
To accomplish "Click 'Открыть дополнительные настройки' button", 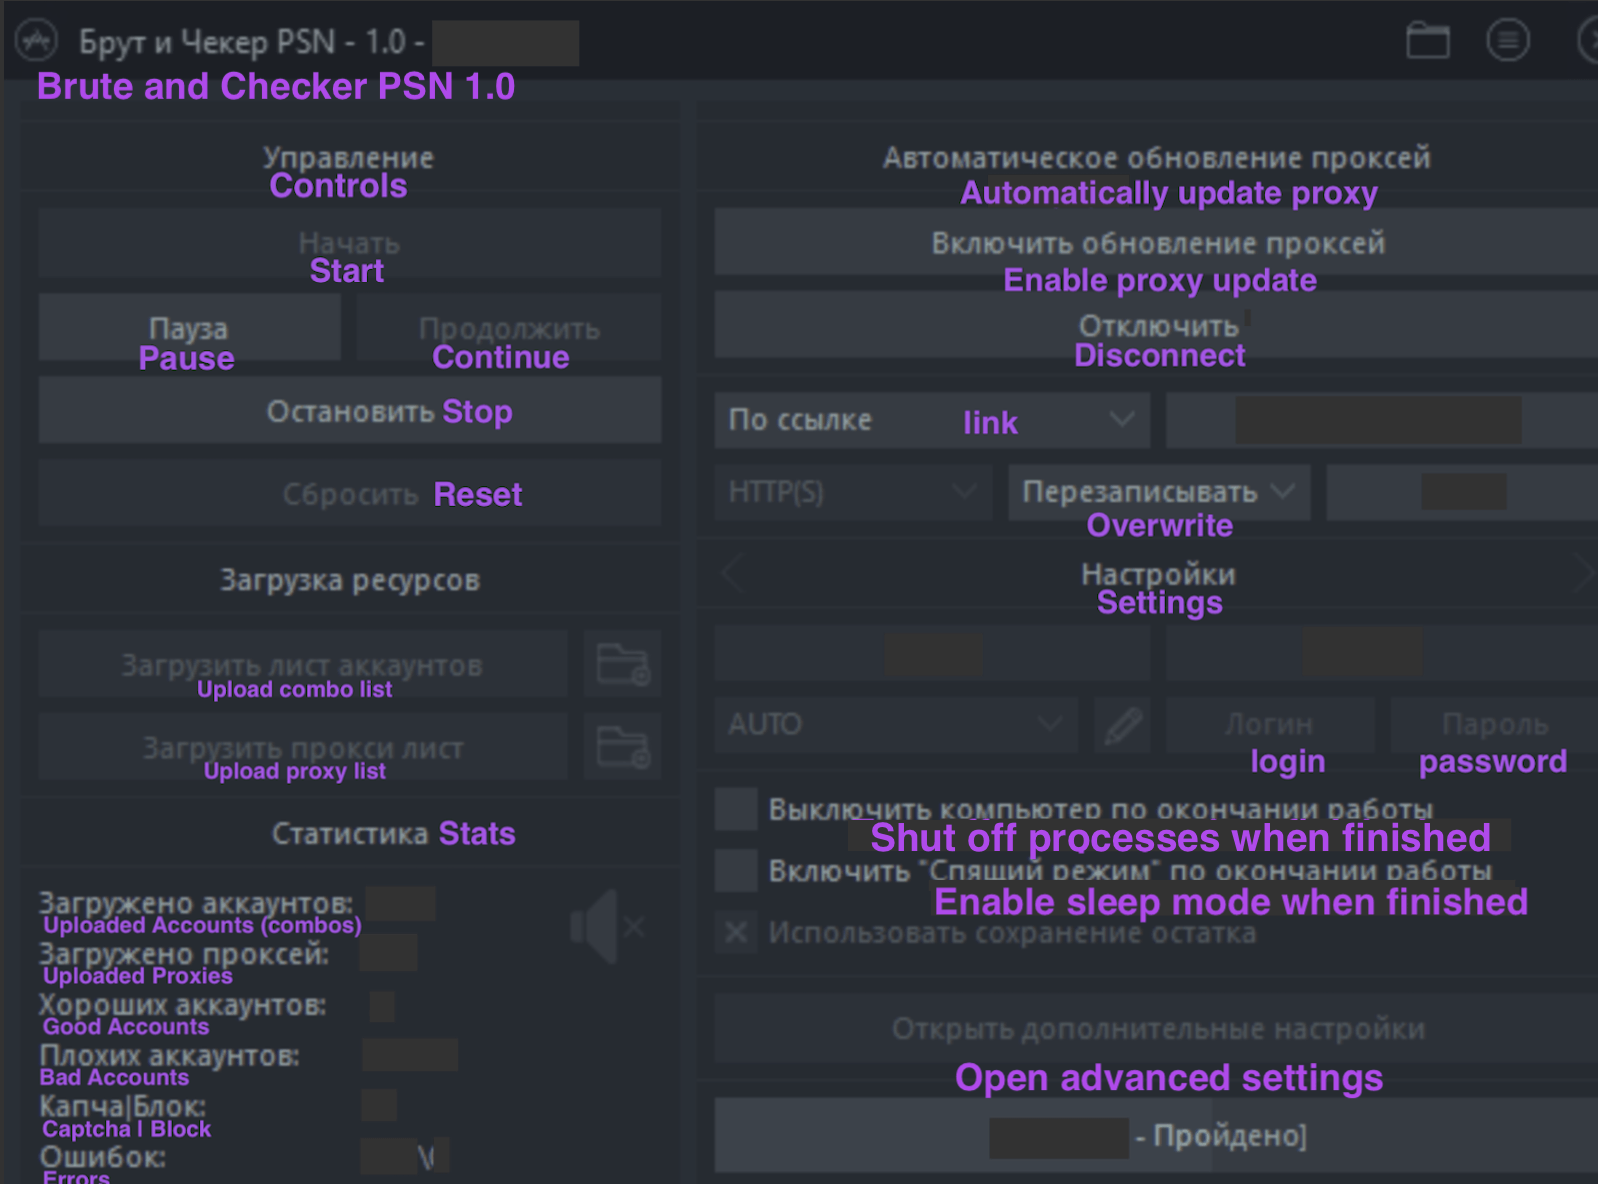I will pyautogui.click(x=1158, y=1029).
